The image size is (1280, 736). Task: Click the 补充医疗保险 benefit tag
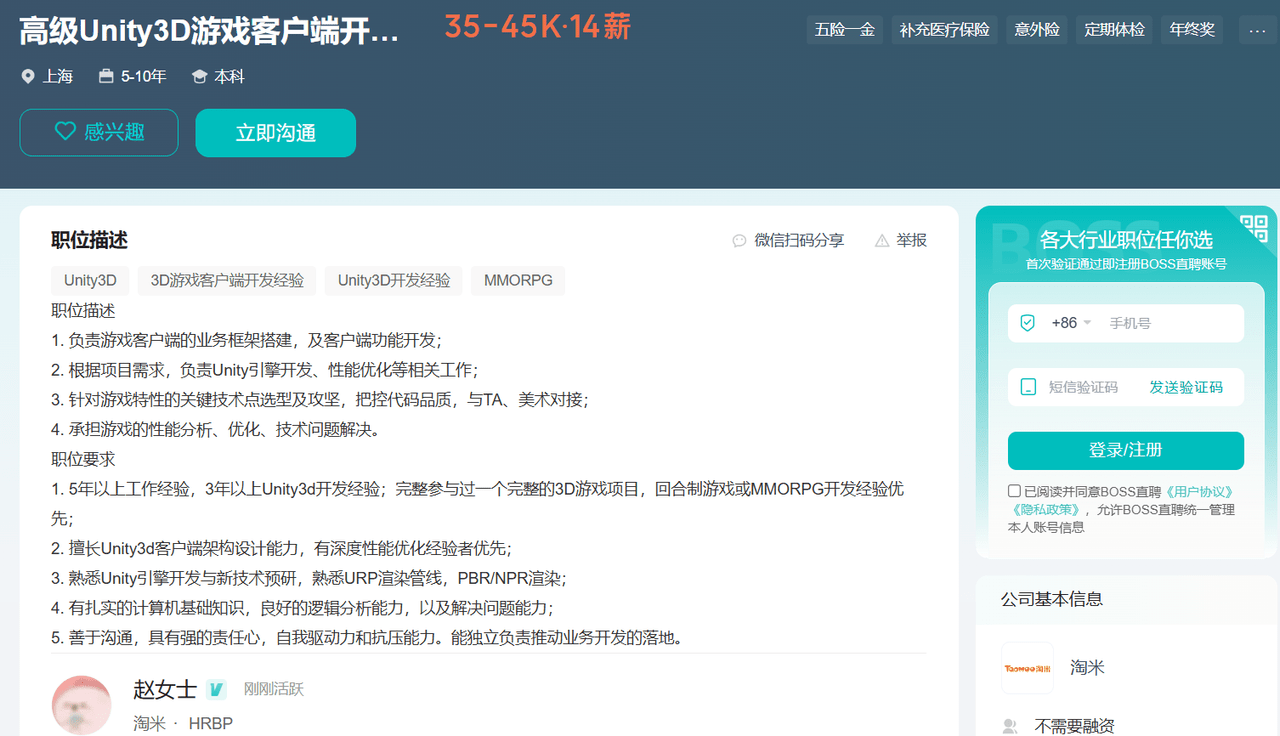coord(945,30)
